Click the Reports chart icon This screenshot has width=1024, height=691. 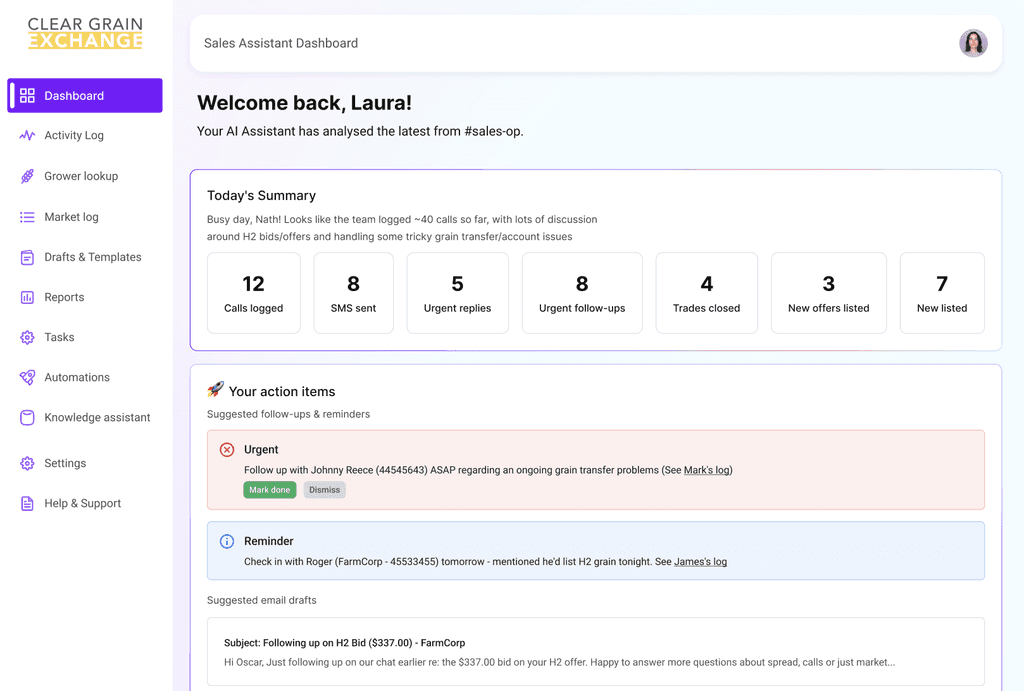click(27, 297)
